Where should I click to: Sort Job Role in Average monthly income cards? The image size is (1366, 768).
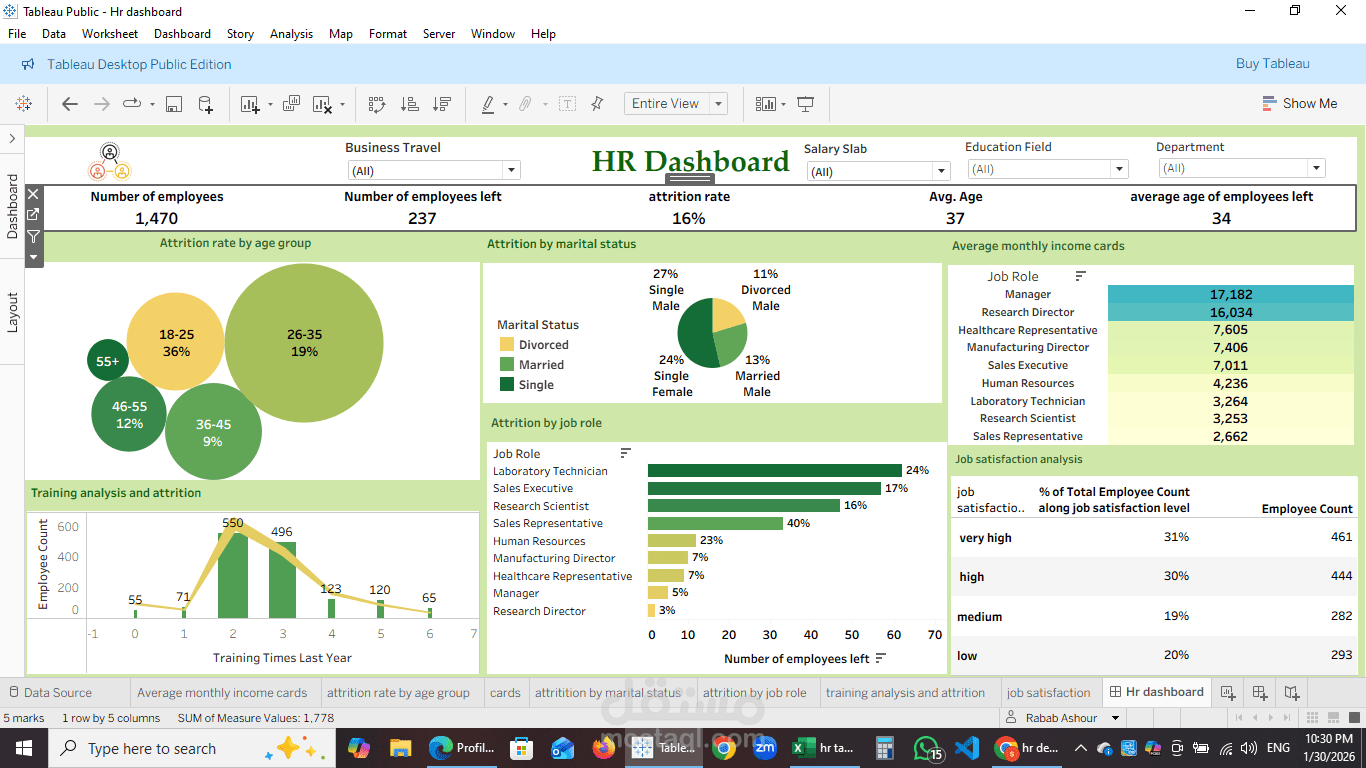(1080, 276)
